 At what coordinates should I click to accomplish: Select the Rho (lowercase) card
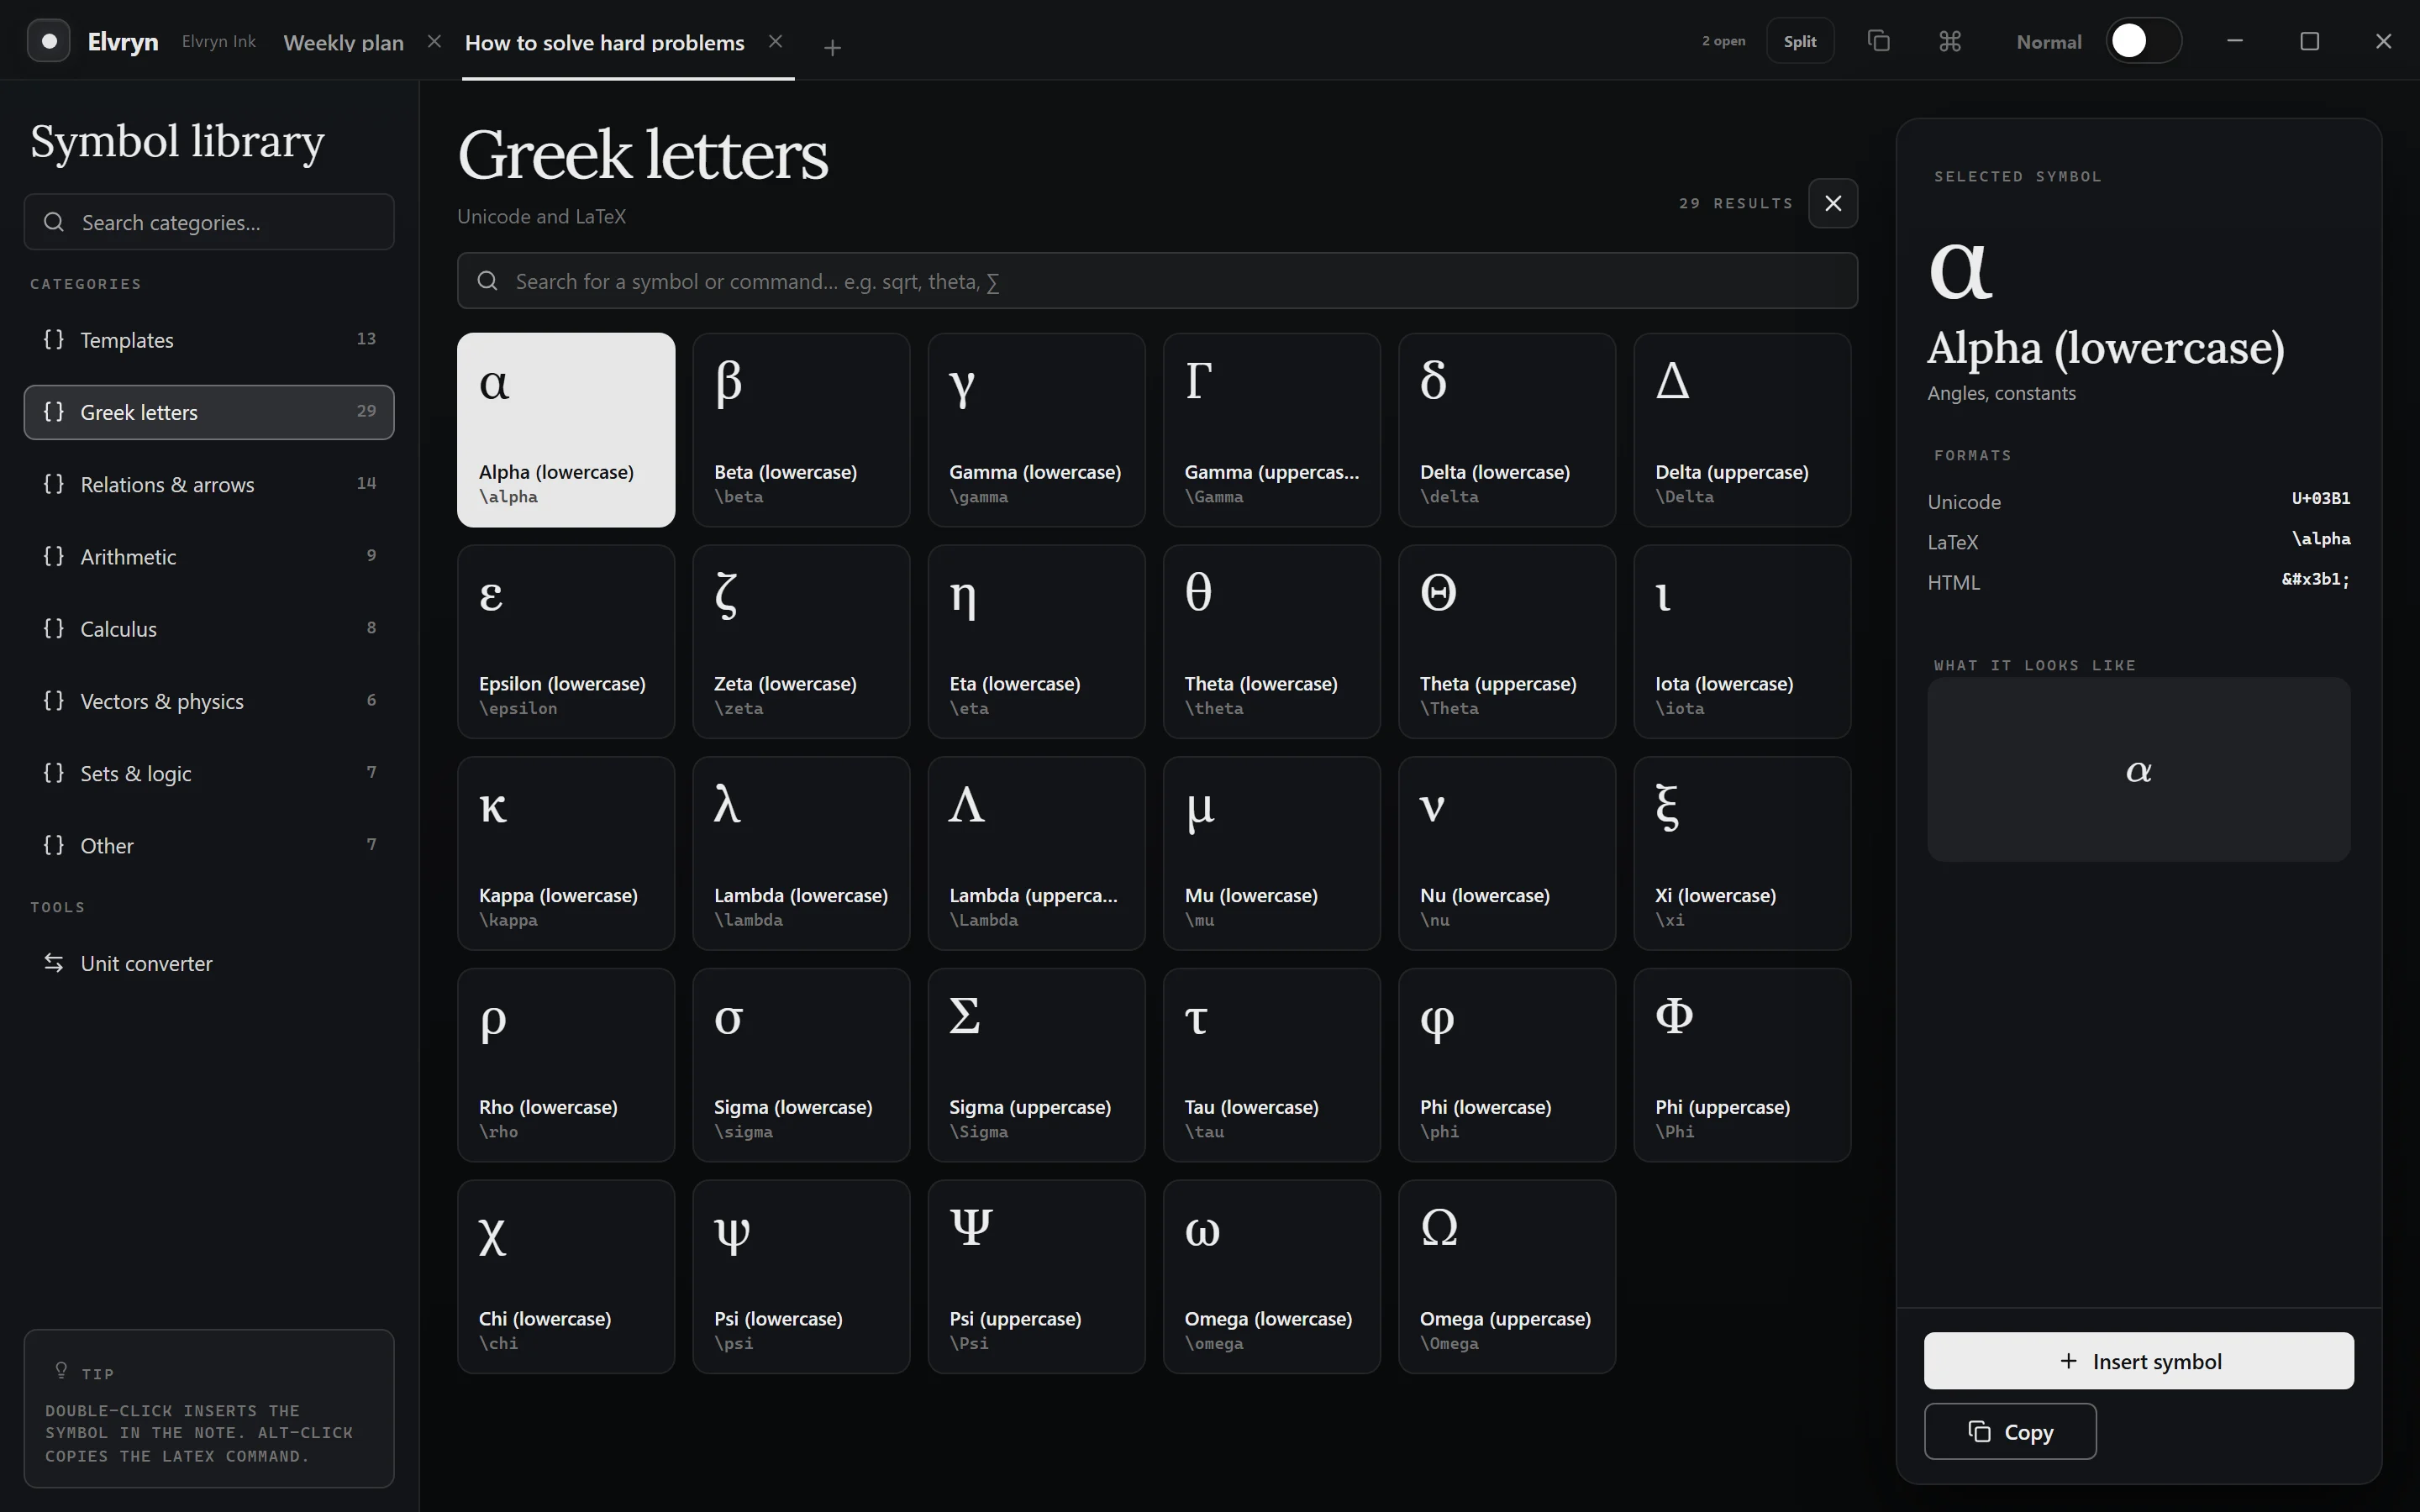pos(566,1065)
